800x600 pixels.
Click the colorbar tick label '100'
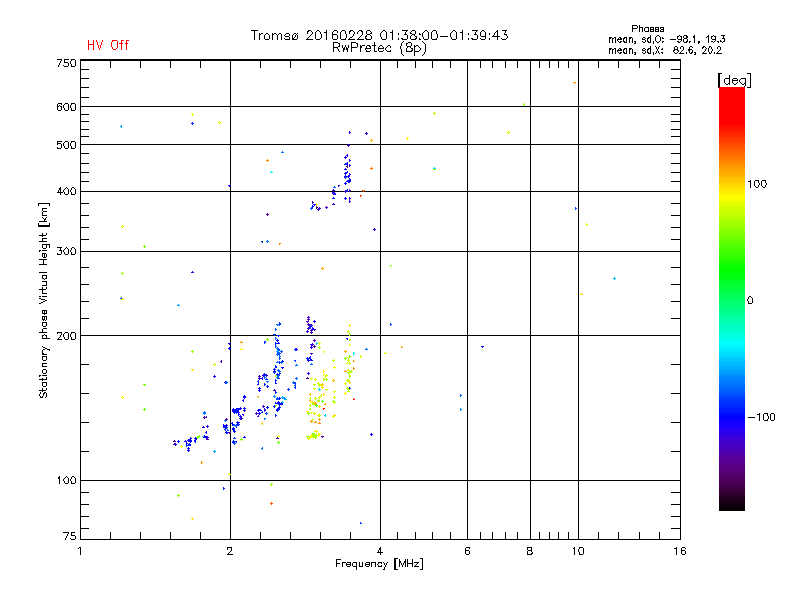[757, 184]
